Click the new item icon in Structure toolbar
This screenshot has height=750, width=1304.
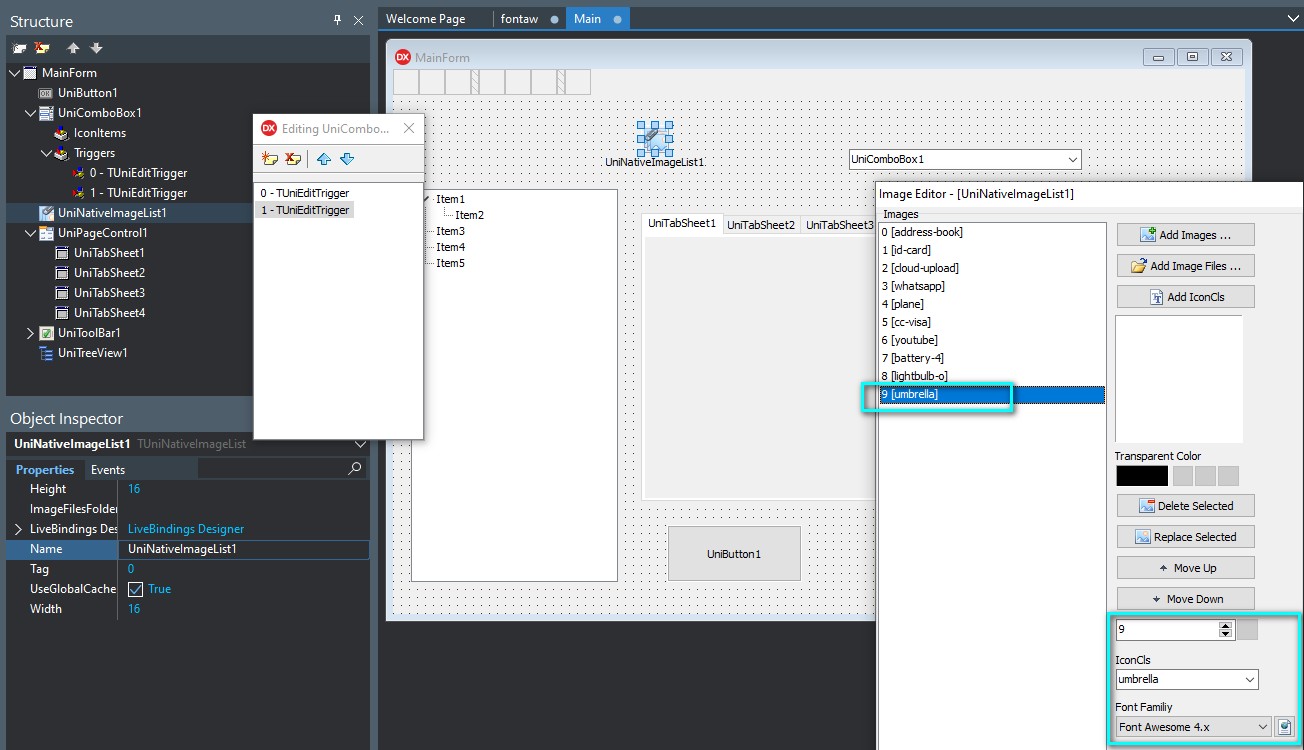(x=19, y=48)
